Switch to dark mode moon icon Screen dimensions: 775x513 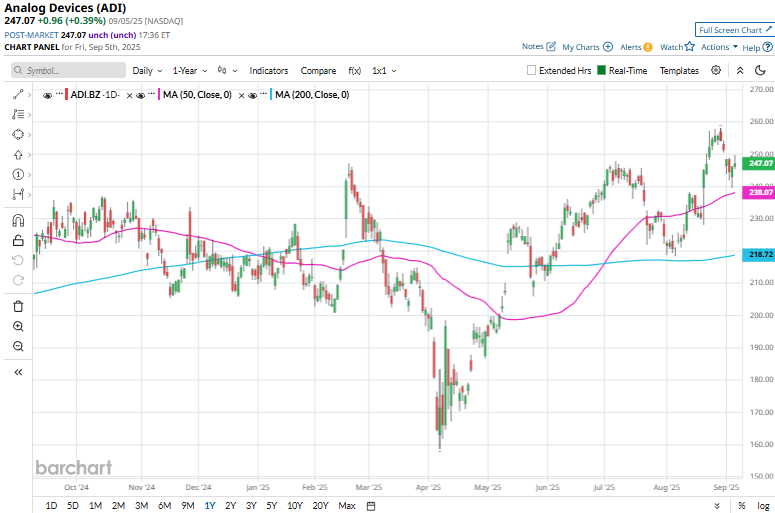coord(760,70)
